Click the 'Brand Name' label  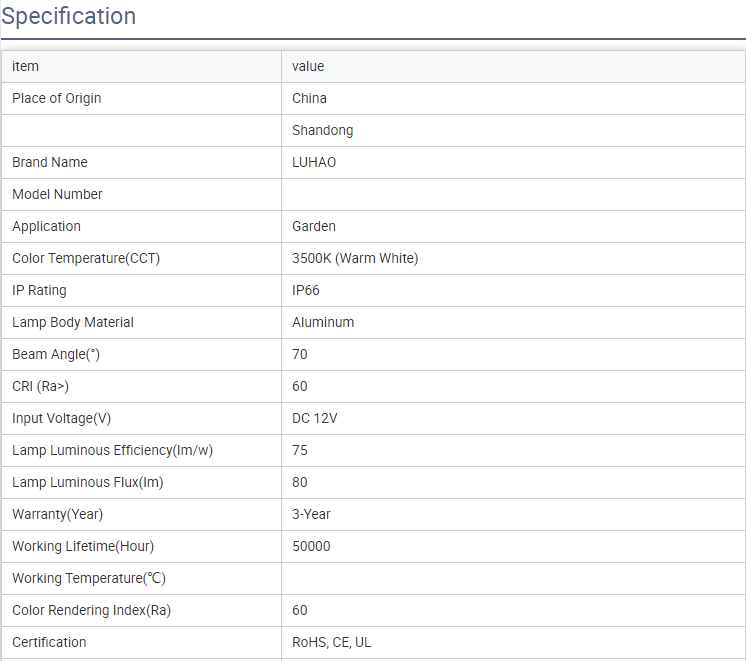50,162
